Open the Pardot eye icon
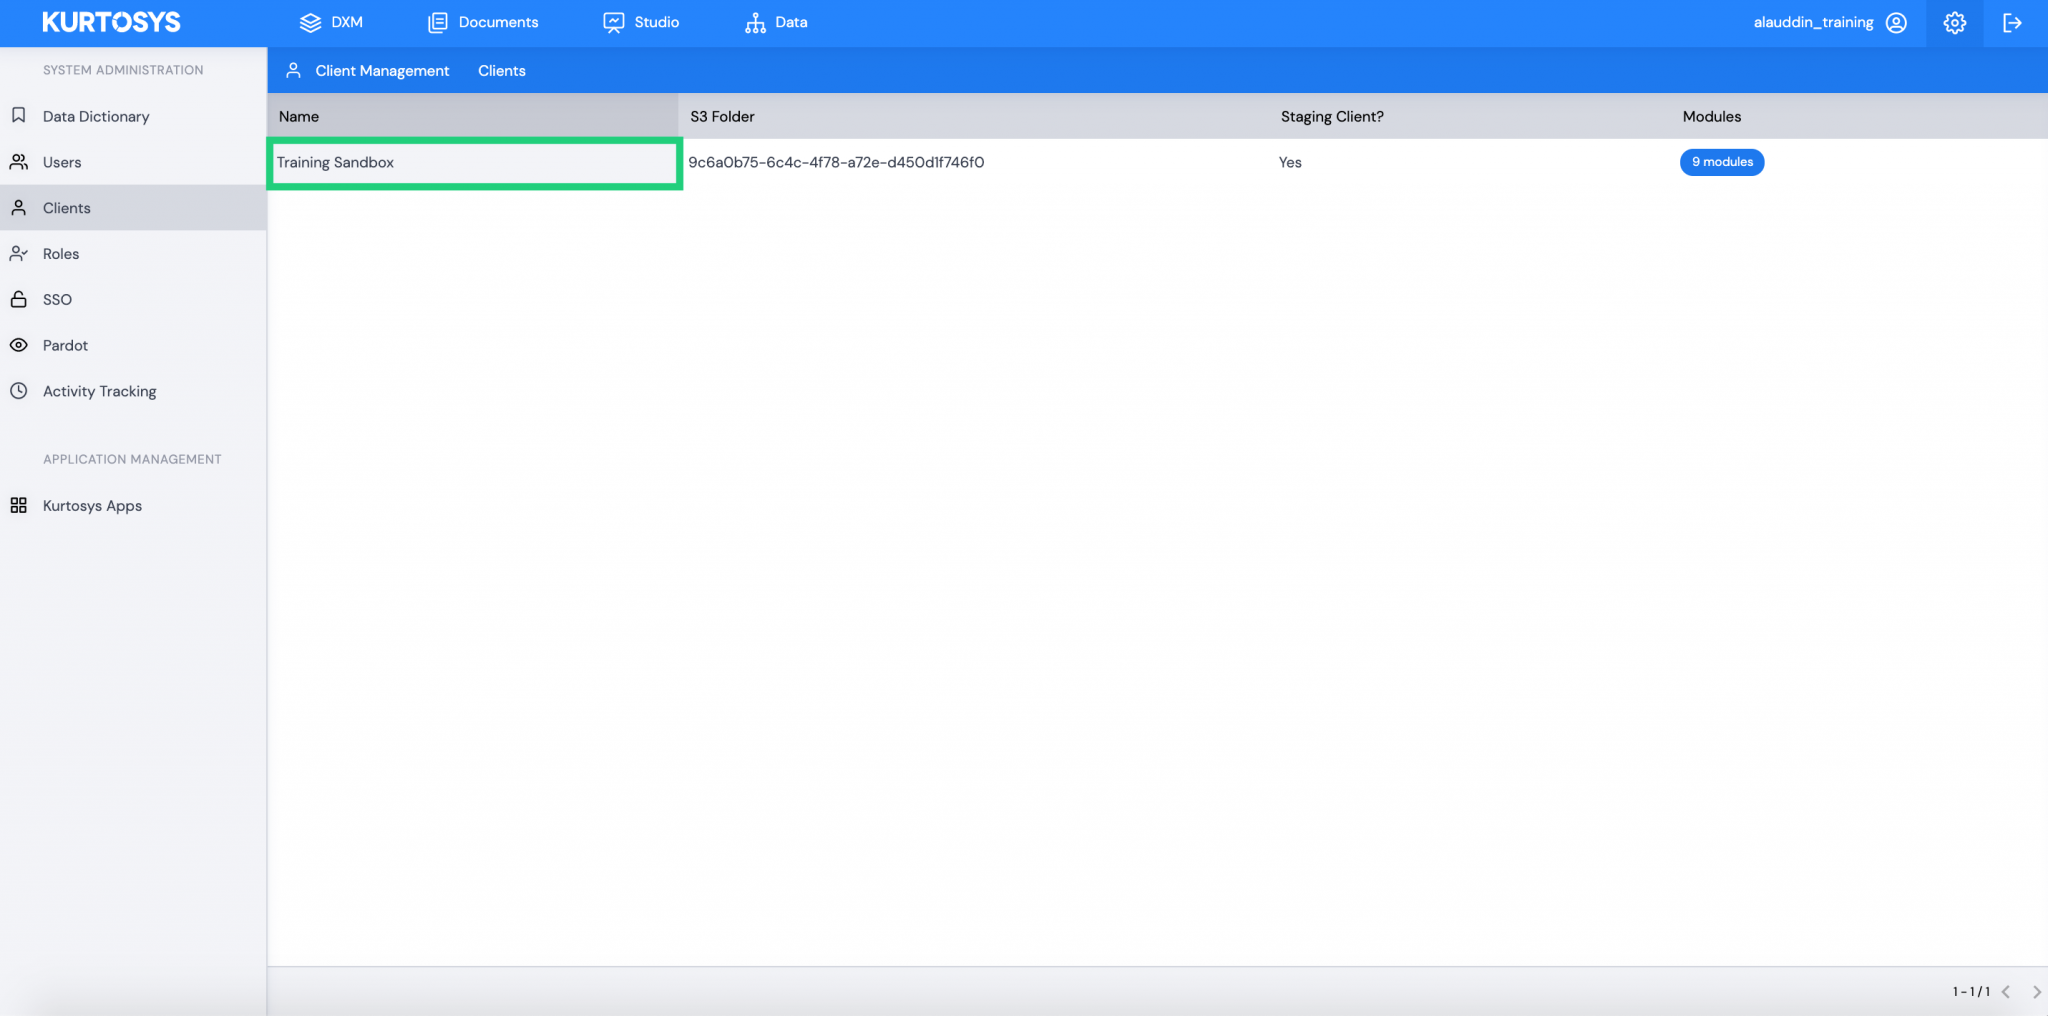This screenshot has height=1016, width=2048. tap(19, 345)
